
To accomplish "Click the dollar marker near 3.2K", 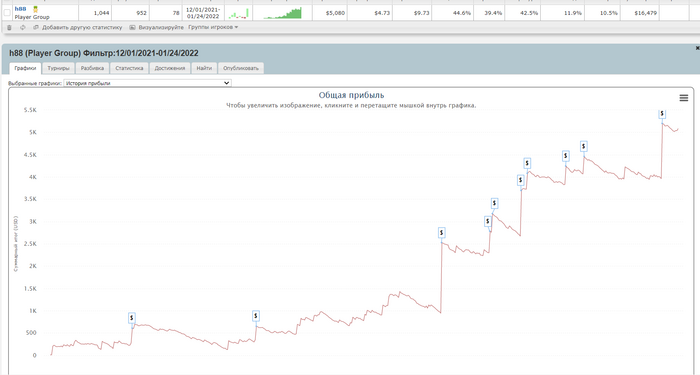I will coord(494,203).
